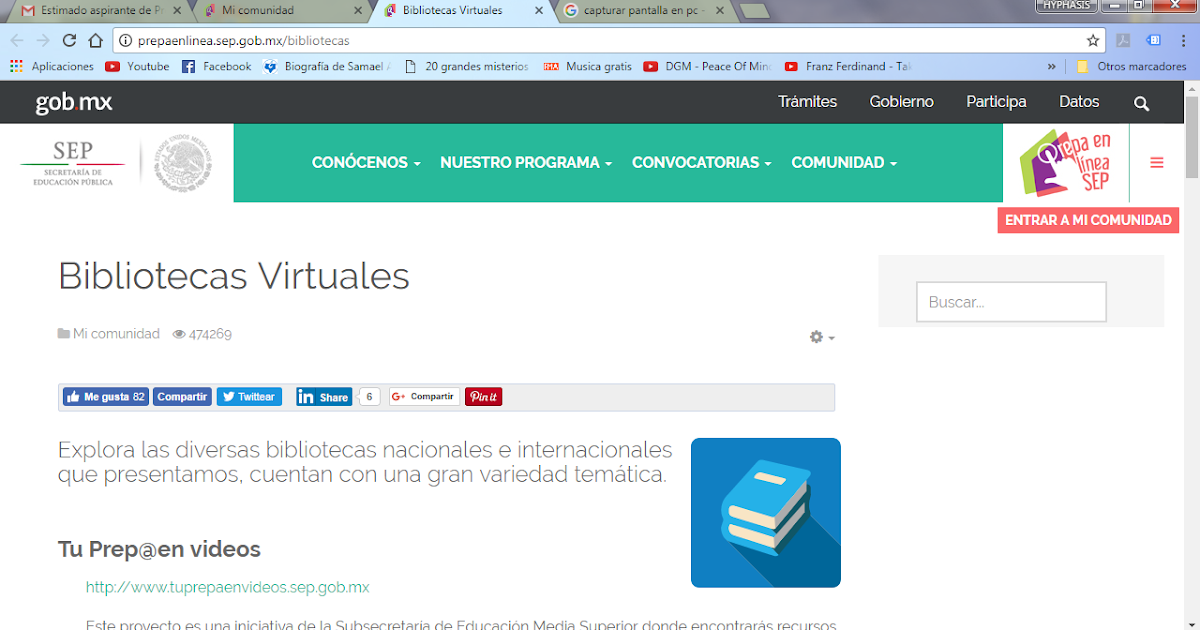Click inside the Buscar search field
This screenshot has height=630, width=1200.
[x=1010, y=301]
